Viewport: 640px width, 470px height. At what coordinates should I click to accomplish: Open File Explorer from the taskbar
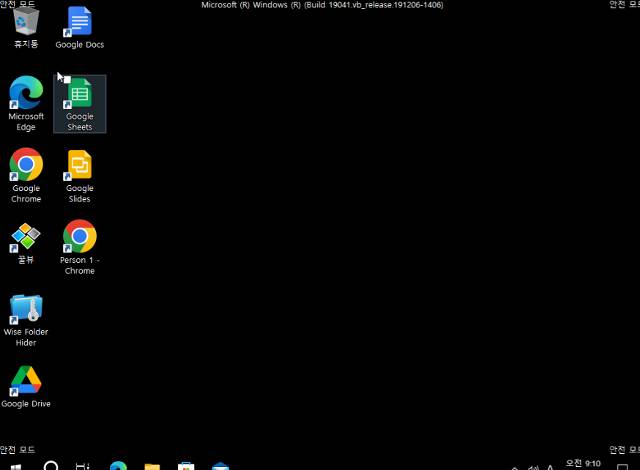152,466
